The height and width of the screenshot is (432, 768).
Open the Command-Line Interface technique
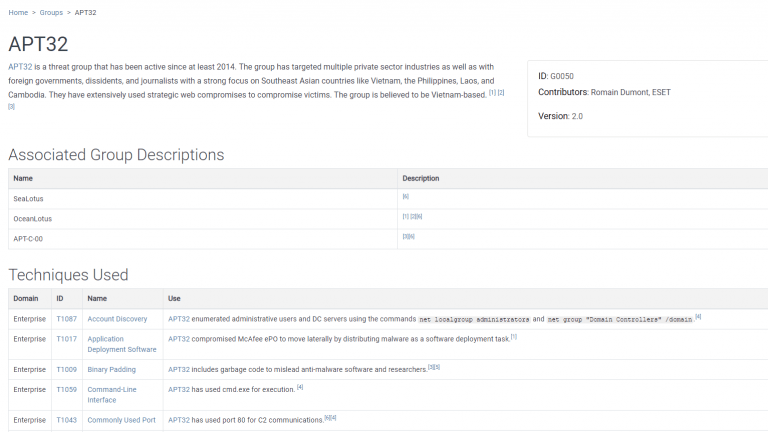tap(114, 395)
